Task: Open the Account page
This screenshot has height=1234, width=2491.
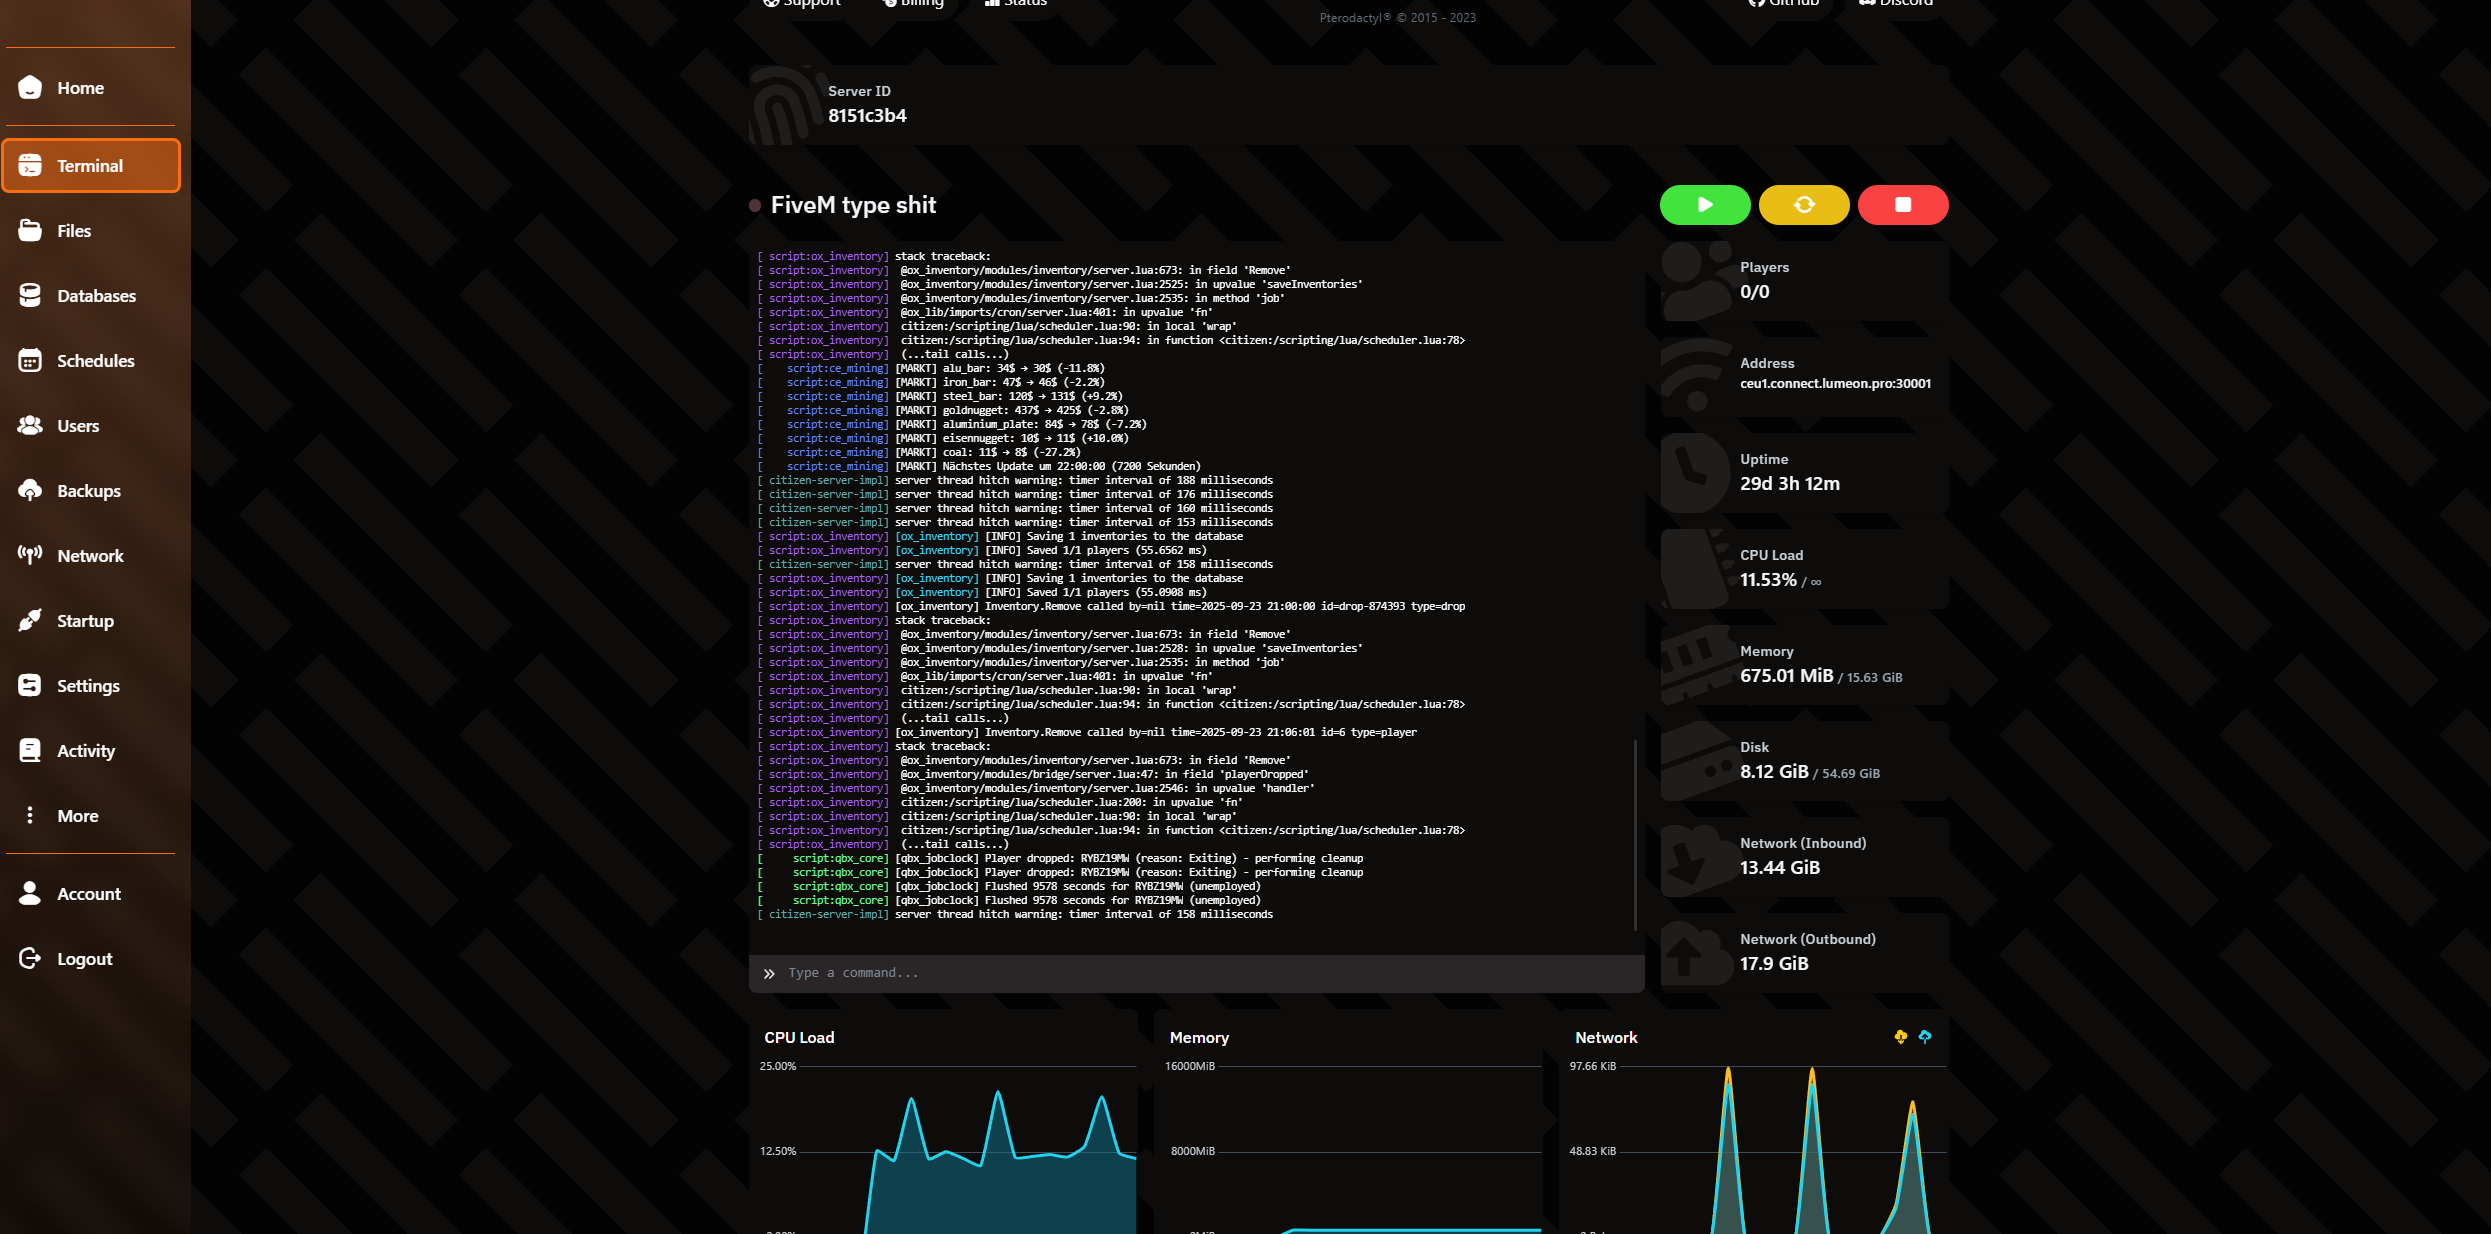Action: pos(88,894)
